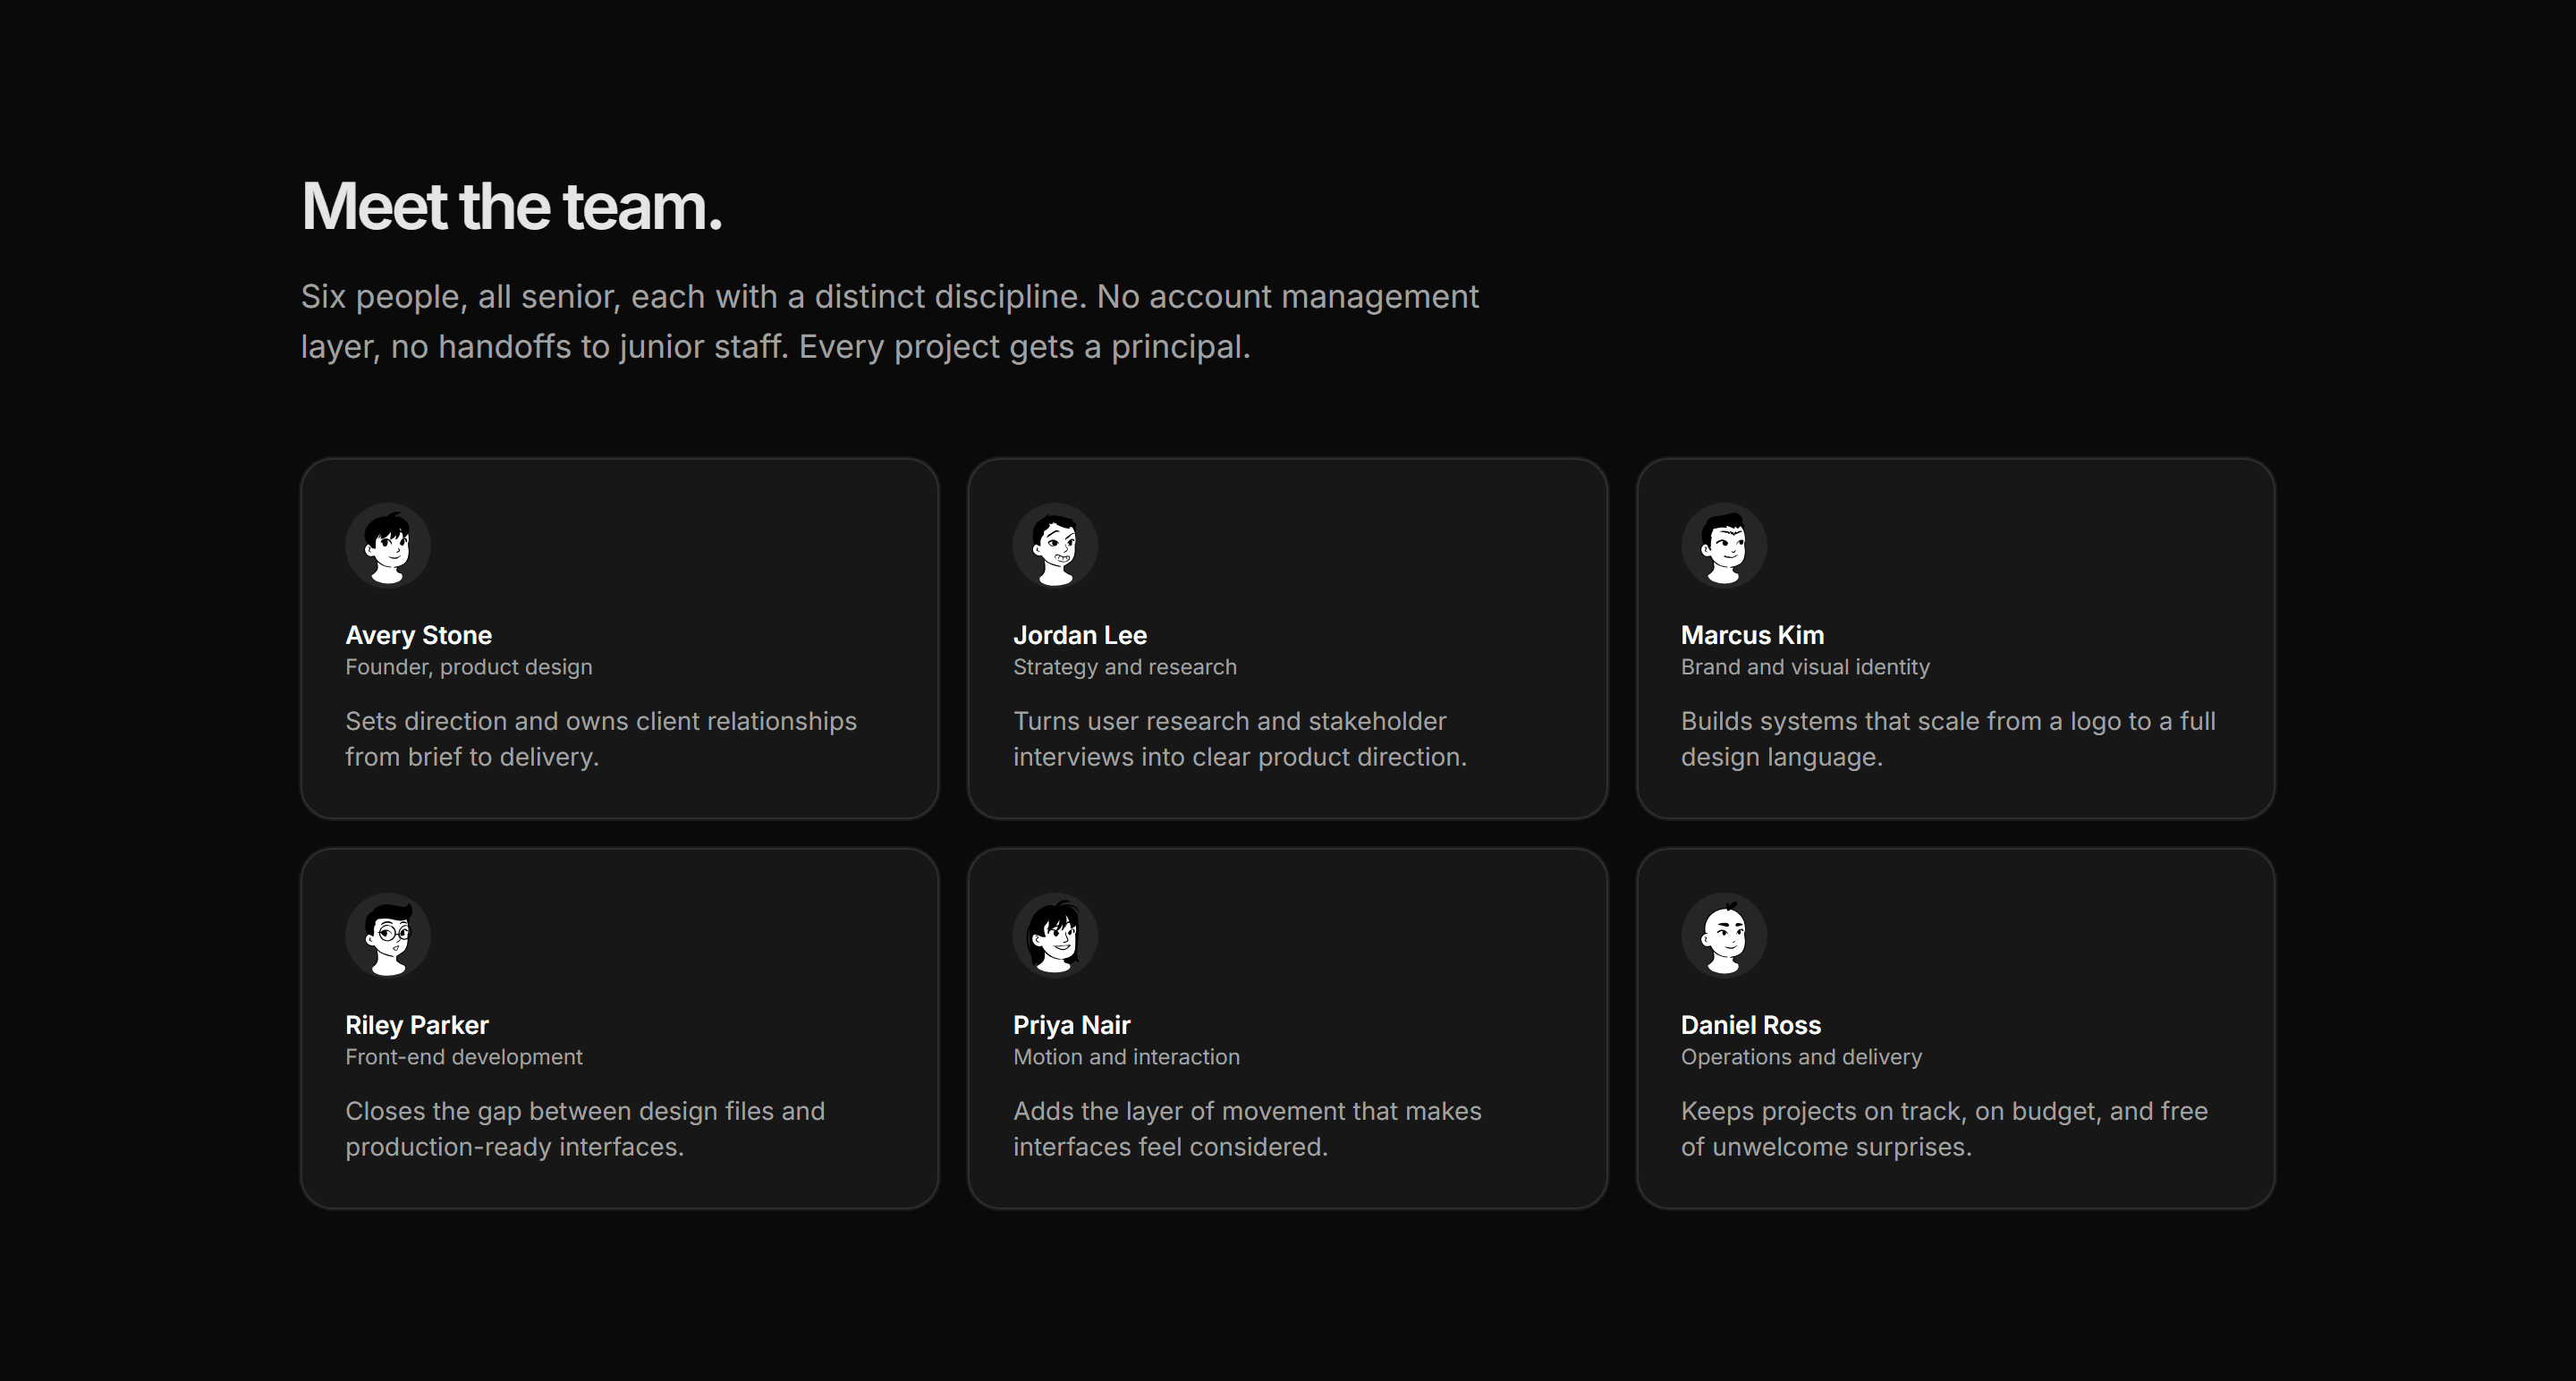Click Marcus Kim's avatar illustration
2576x1381 pixels.
point(1724,546)
